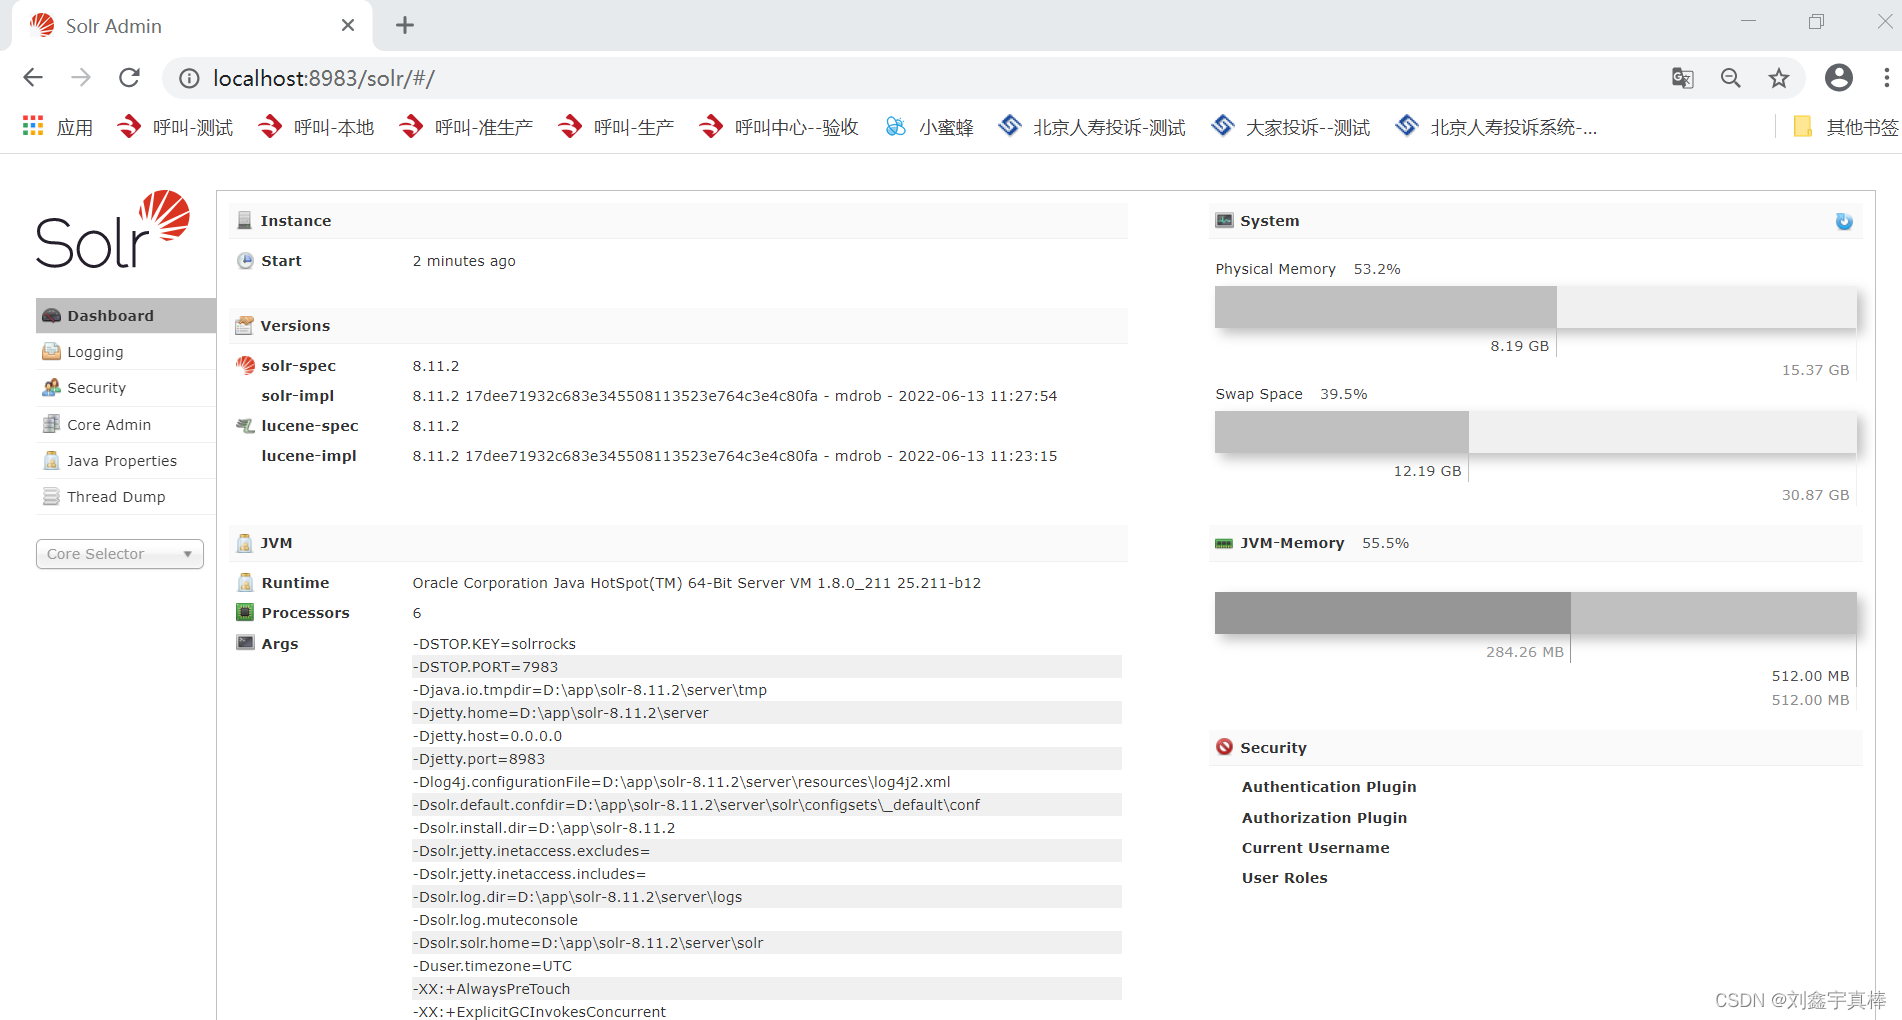Click the Instance server icon

point(244,220)
